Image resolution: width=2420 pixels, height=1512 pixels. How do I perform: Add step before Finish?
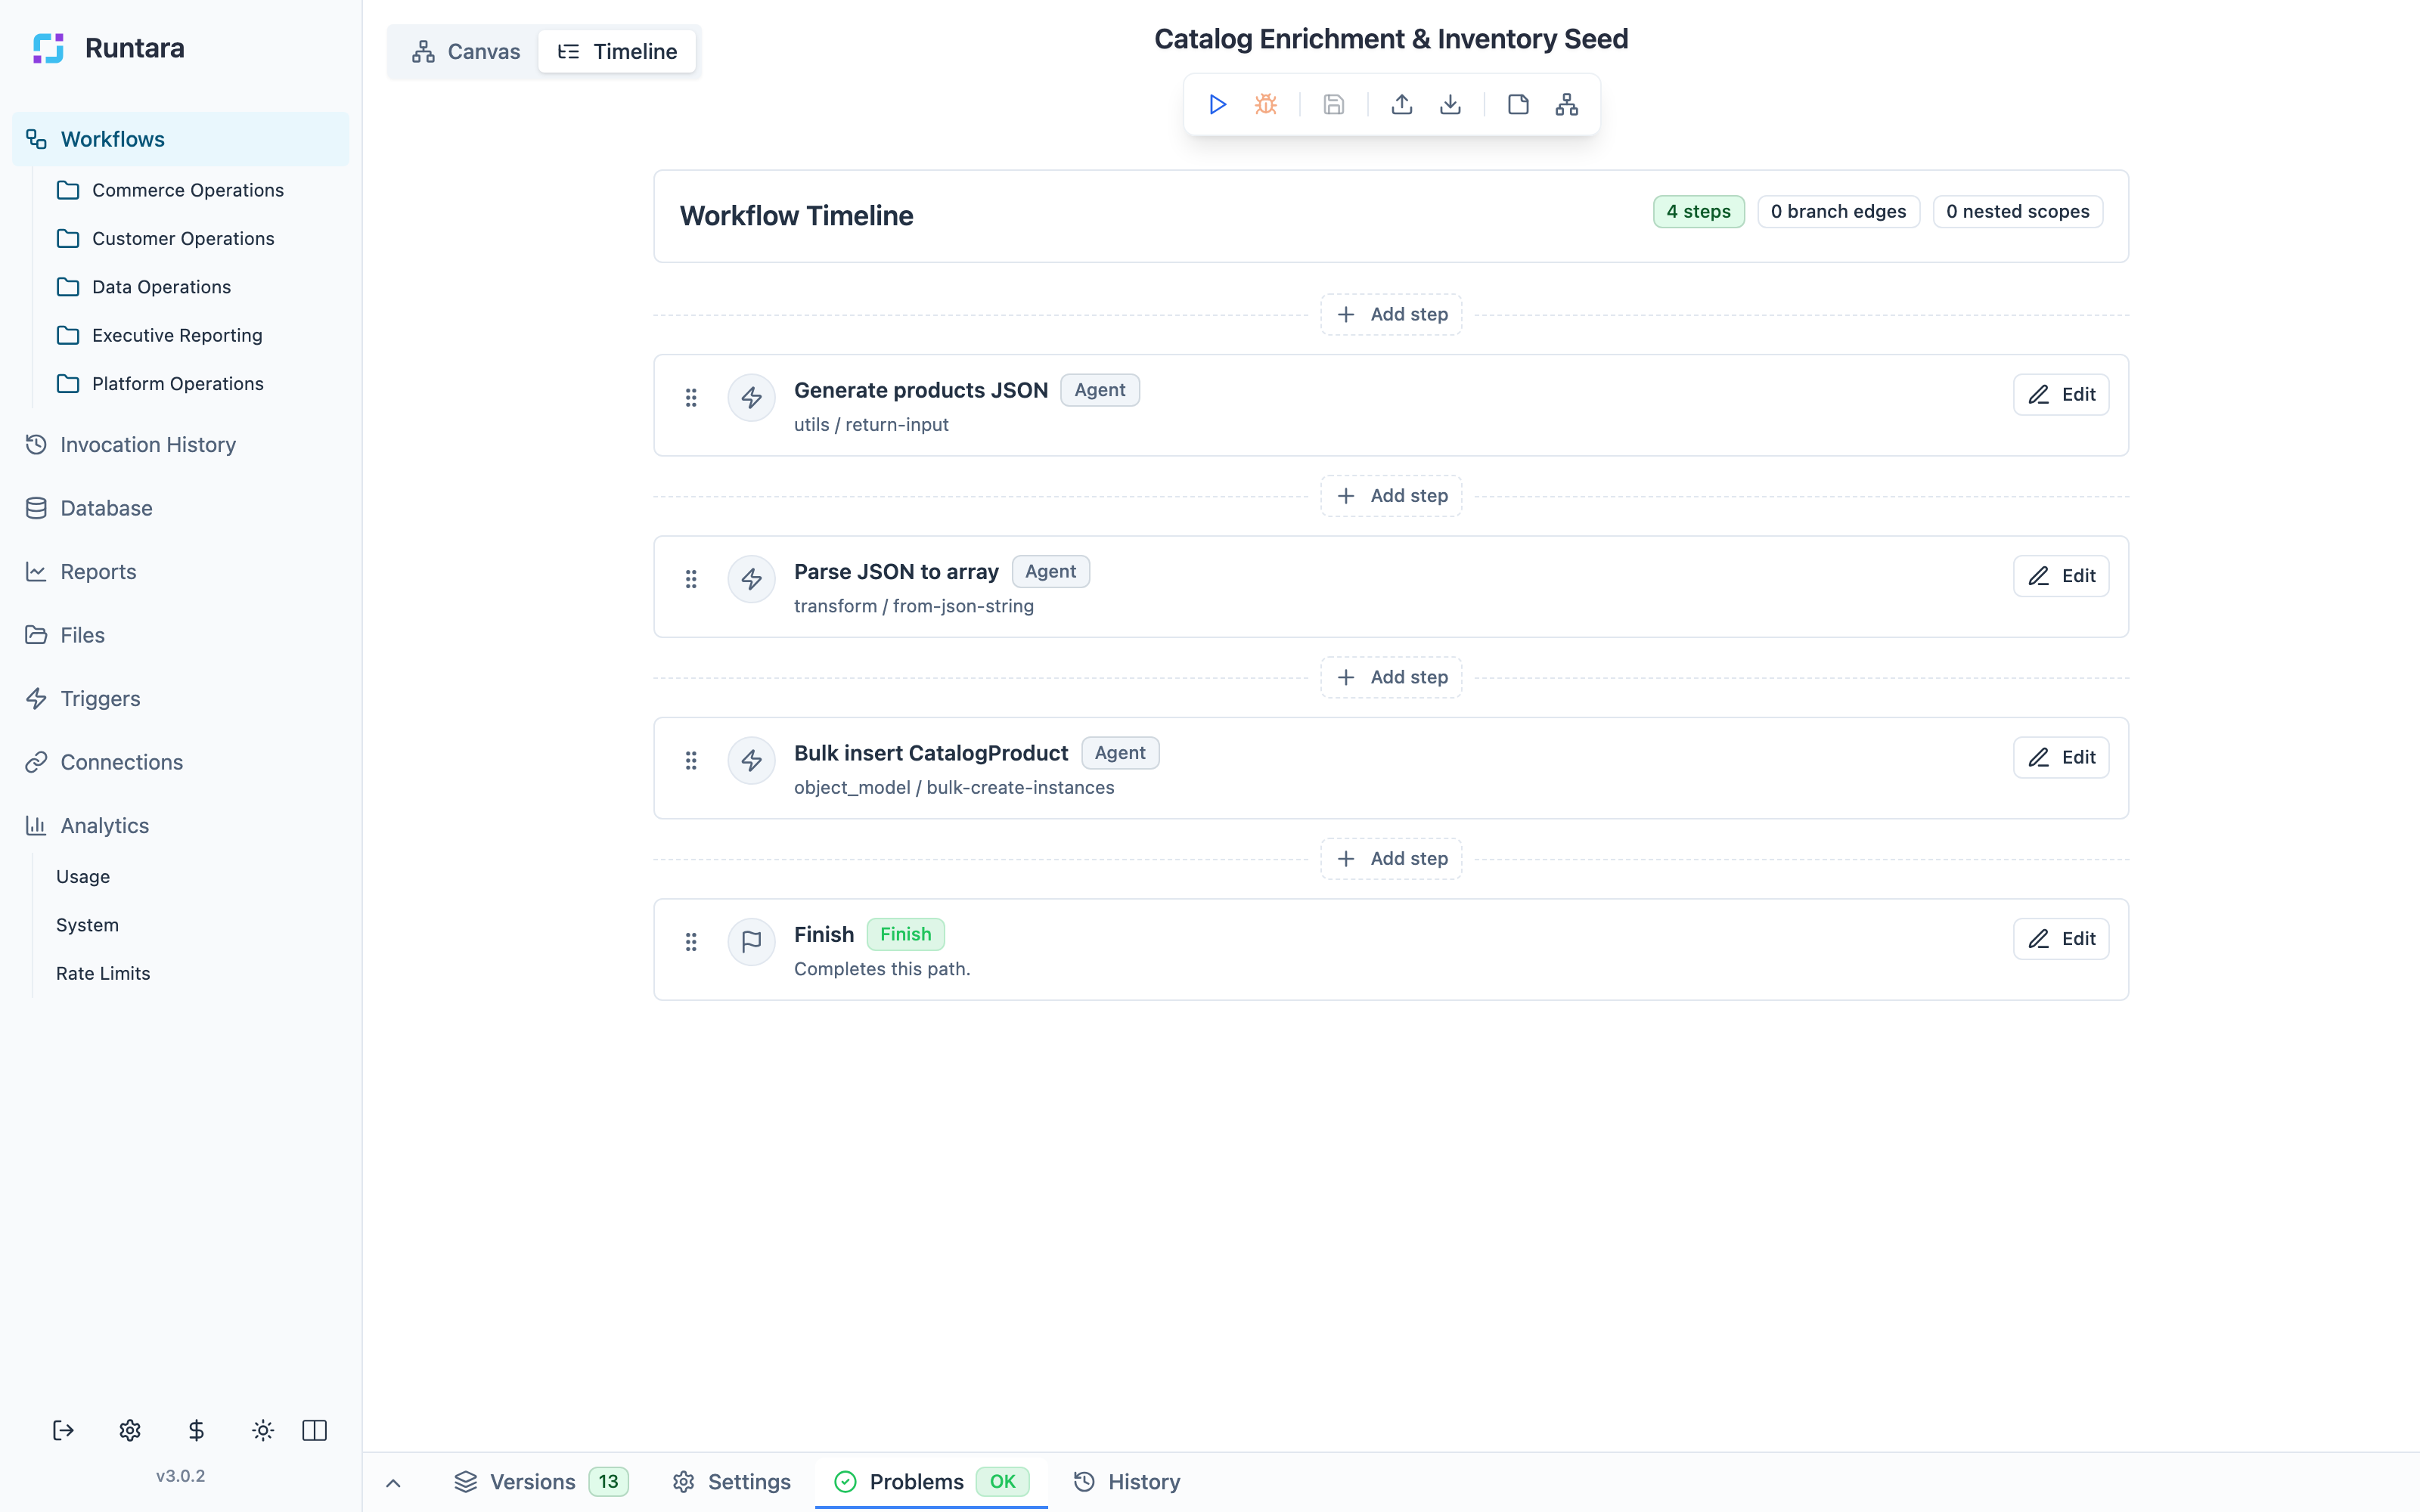point(1391,859)
